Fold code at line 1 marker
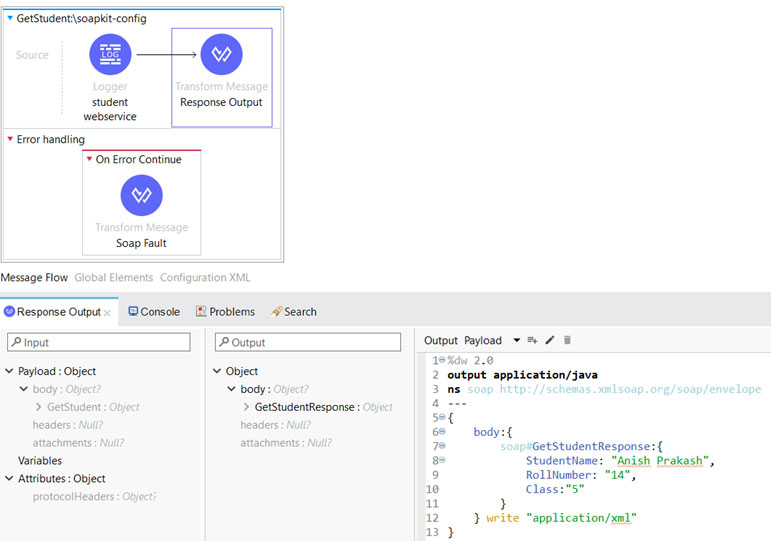 [442, 360]
